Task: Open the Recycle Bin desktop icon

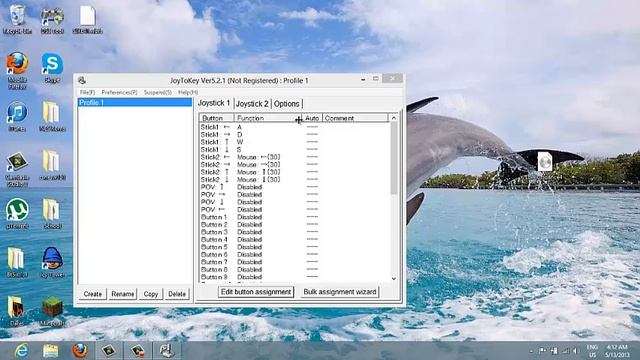Action: tap(17, 19)
